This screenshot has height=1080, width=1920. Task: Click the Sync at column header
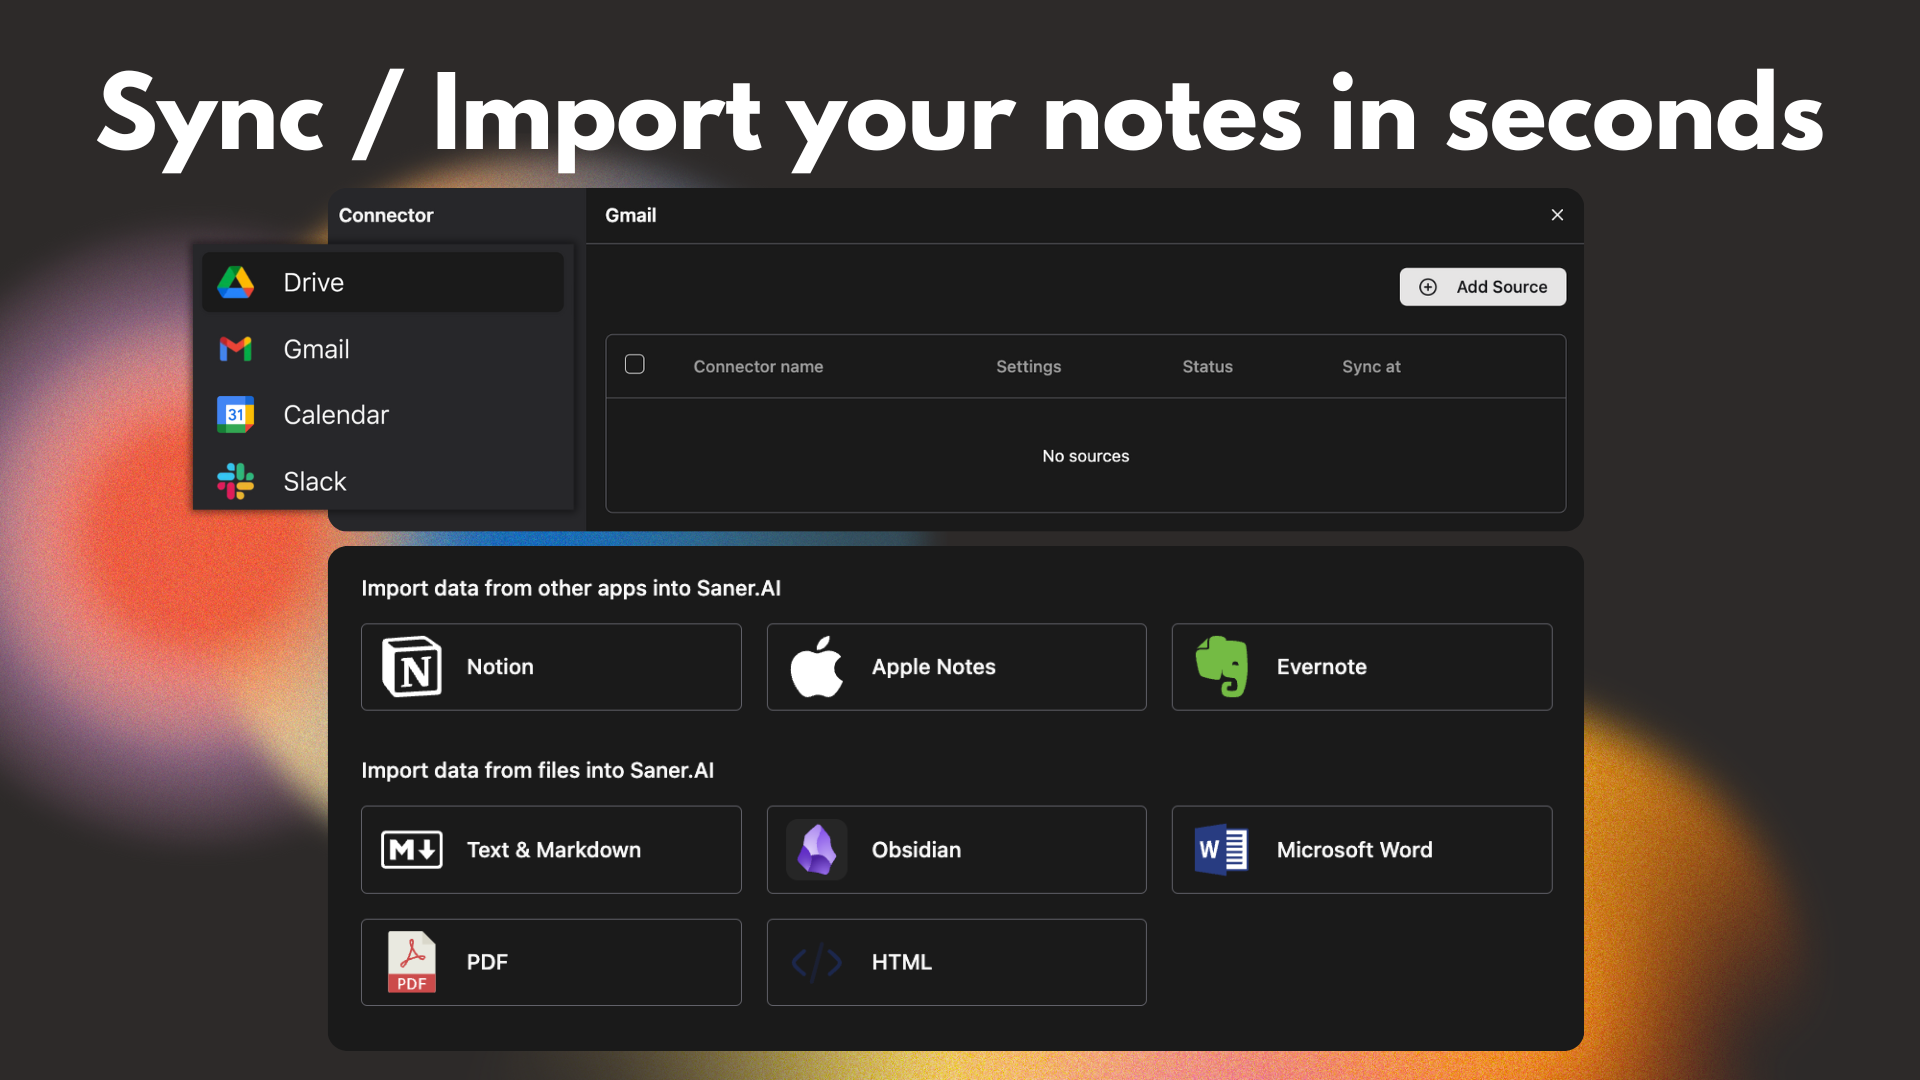1371,367
